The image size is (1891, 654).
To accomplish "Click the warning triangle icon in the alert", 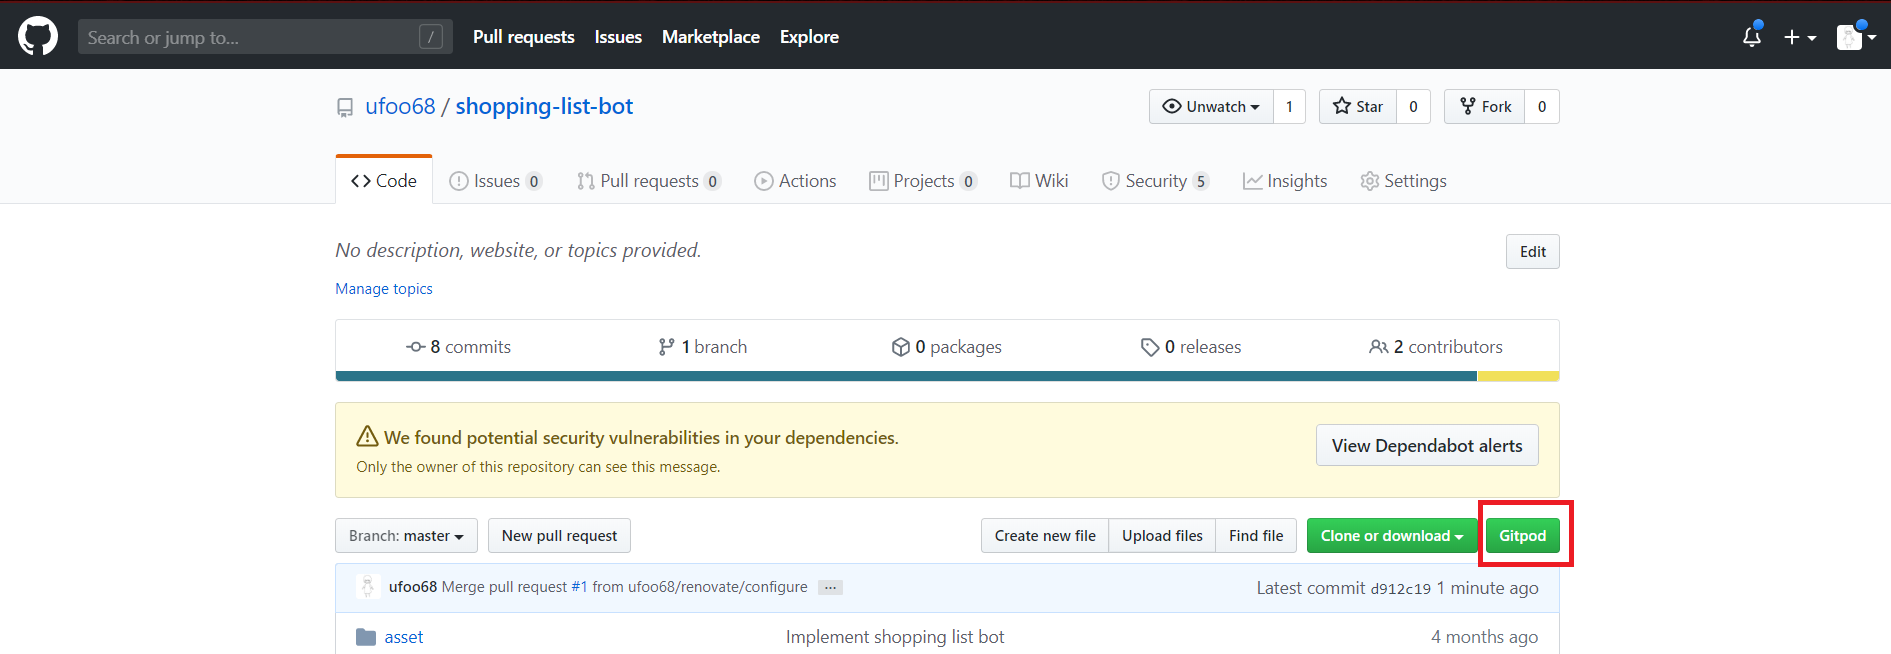I will pyautogui.click(x=367, y=437).
